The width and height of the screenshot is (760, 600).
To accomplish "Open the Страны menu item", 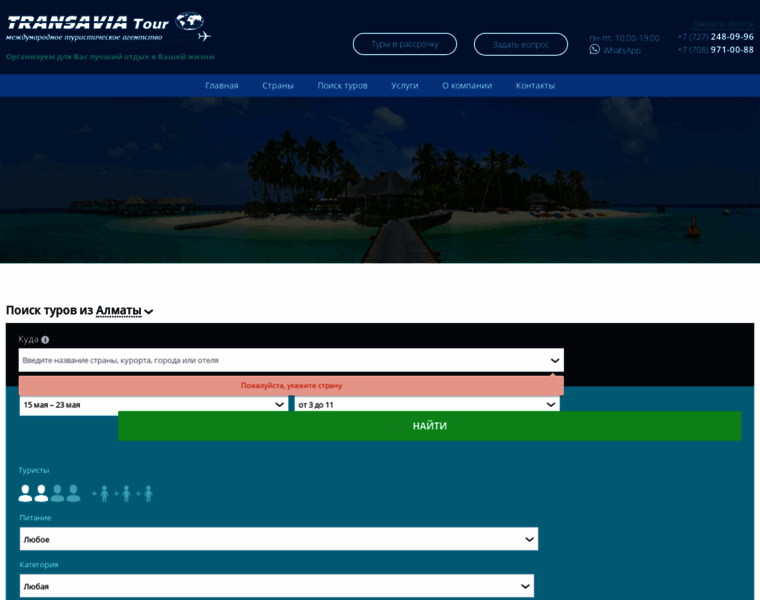I will pyautogui.click(x=278, y=85).
